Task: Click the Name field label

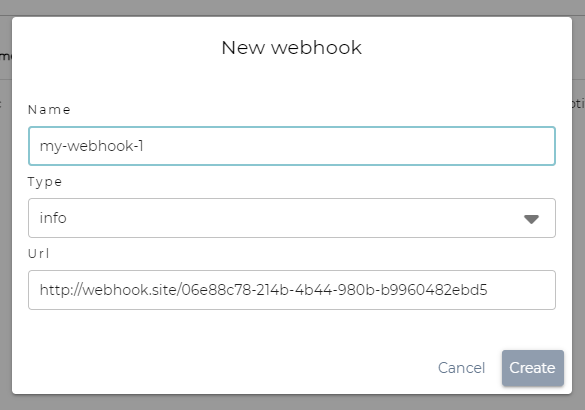Action: click(x=49, y=110)
